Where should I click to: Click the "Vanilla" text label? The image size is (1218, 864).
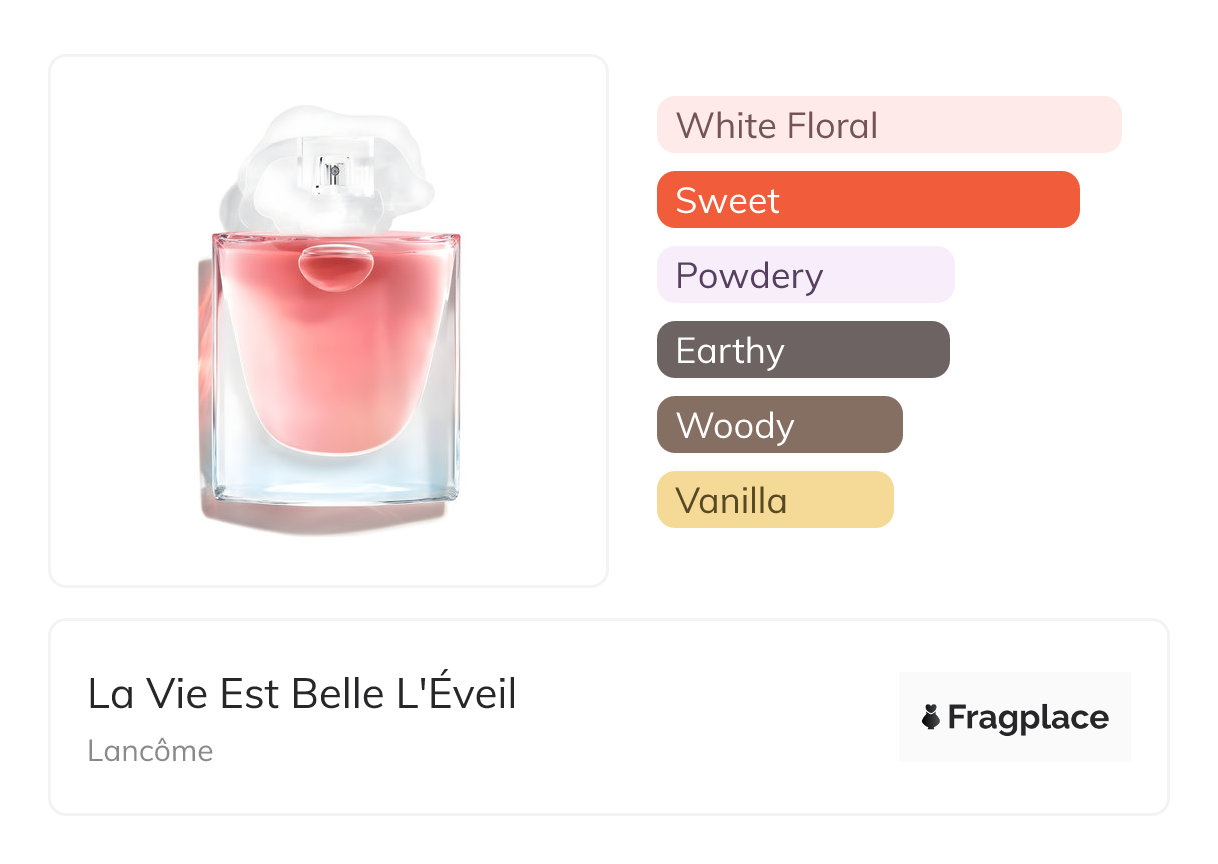coord(731,501)
